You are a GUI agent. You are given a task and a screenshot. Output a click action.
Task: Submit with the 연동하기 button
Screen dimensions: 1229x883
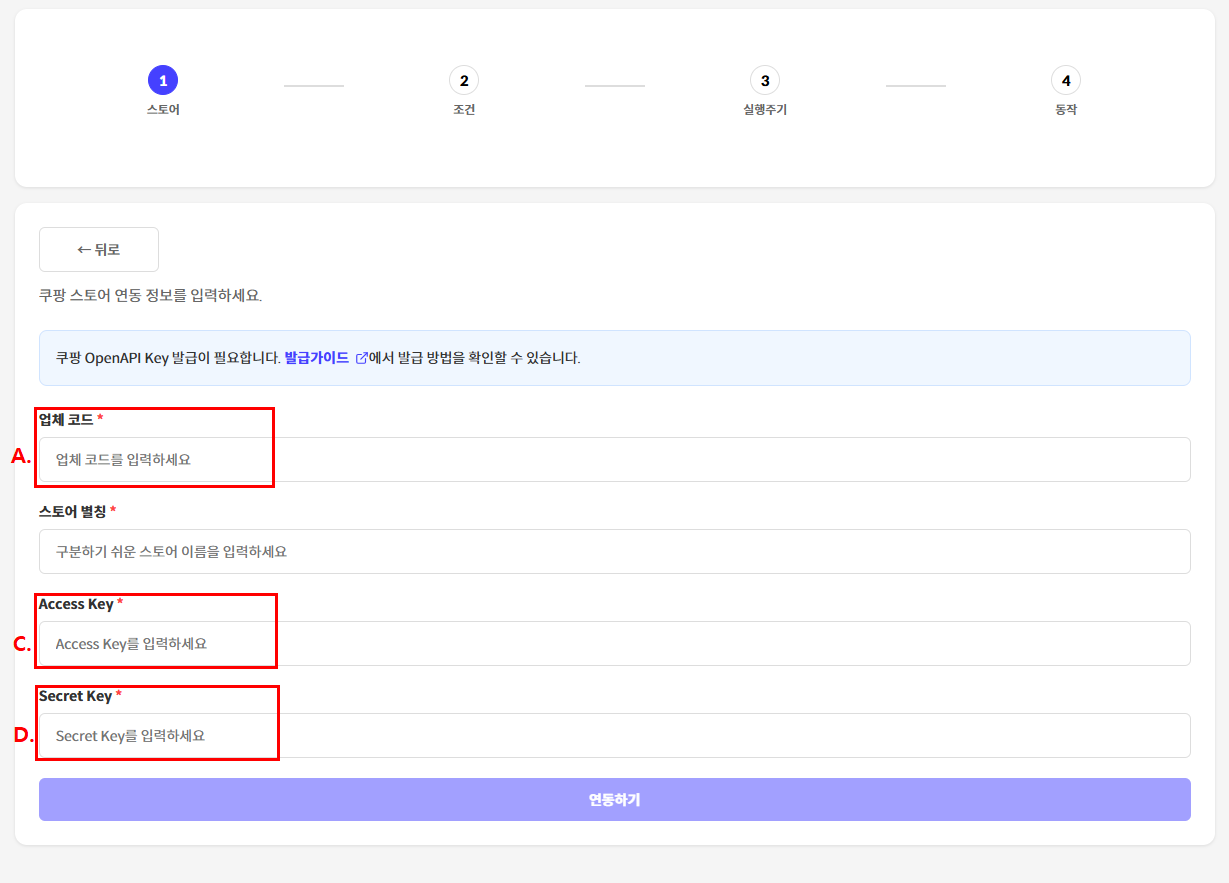click(x=614, y=800)
